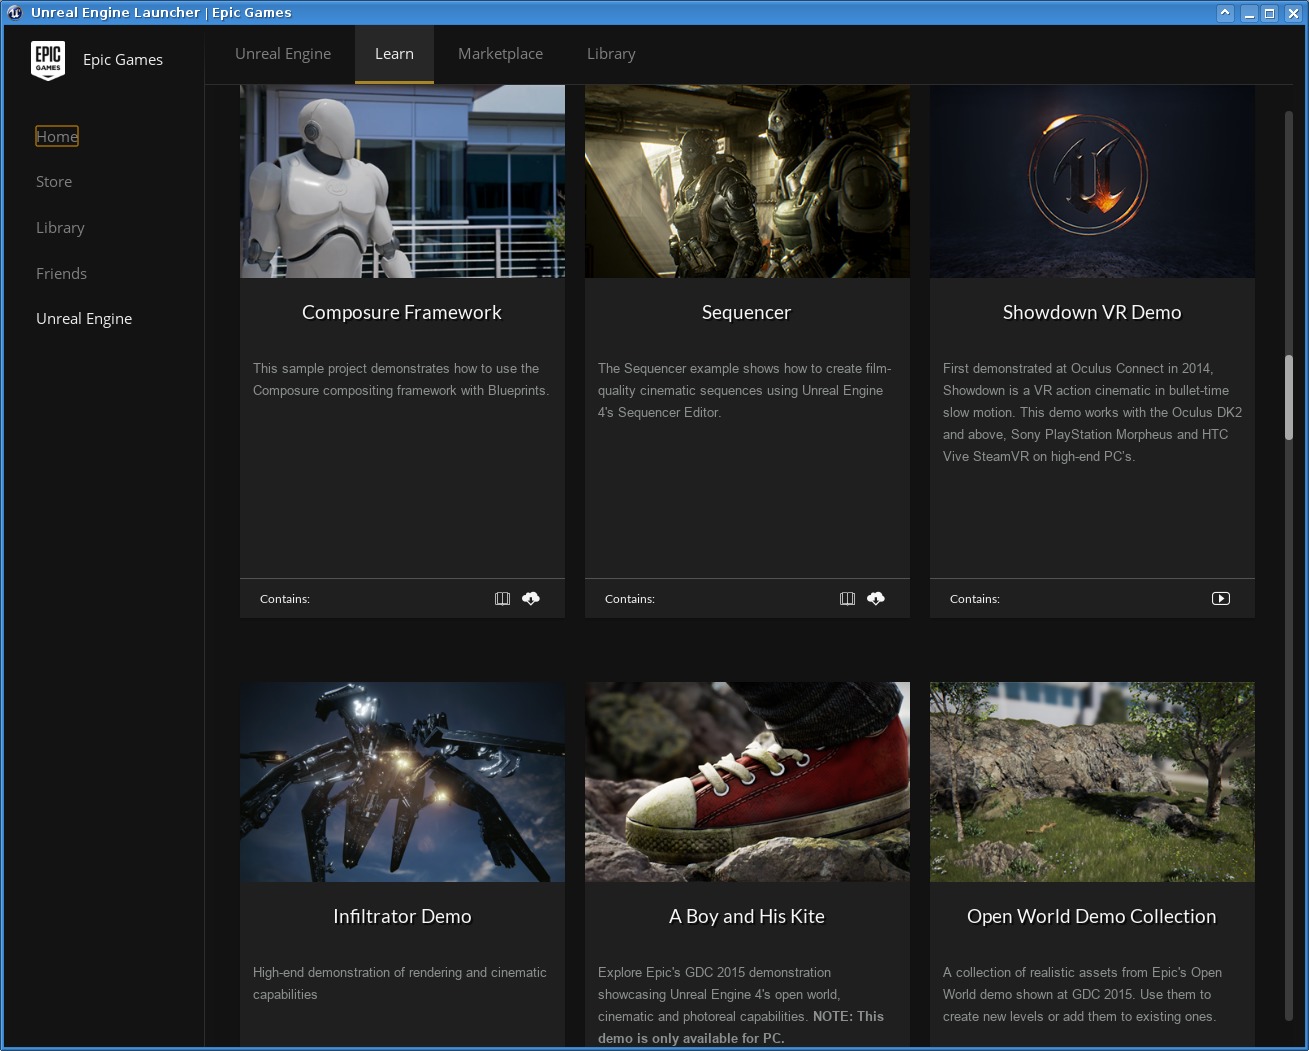The height and width of the screenshot is (1051, 1309).
Task: Open the A Boy and His Kite thumbnail
Action: [747, 782]
